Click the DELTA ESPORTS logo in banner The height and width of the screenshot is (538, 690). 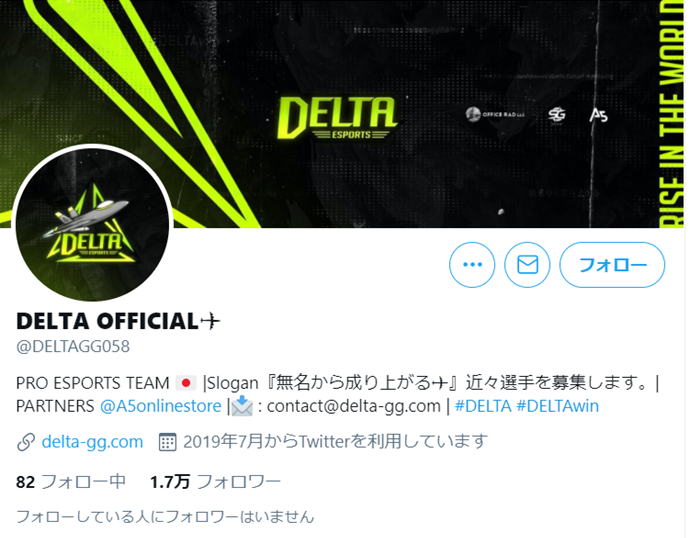[x=338, y=119]
